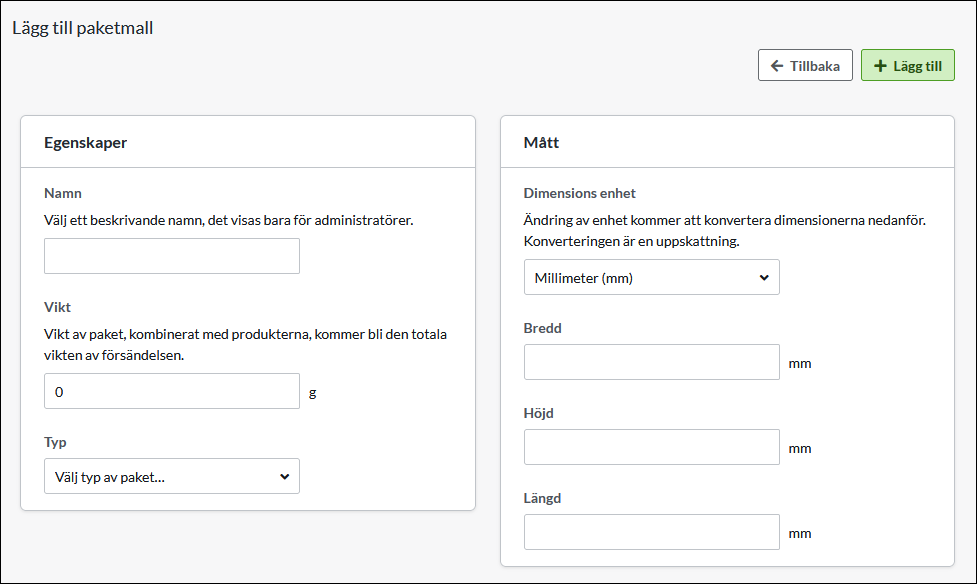Image resolution: width=977 pixels, height=584 pixels.
Task: Click the chevron on the Typ dropdown
Action: click(284, 476)
